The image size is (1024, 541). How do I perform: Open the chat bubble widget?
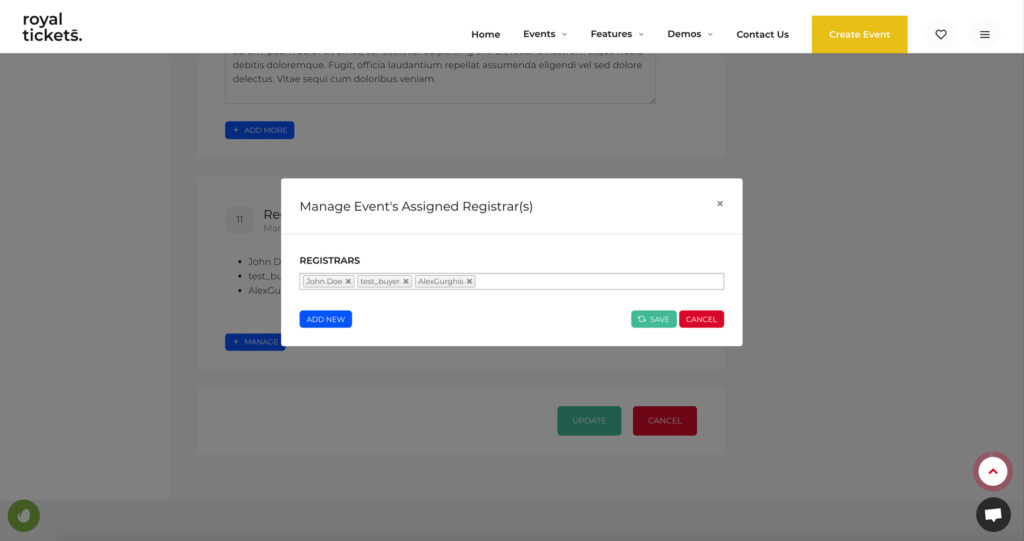993,514
